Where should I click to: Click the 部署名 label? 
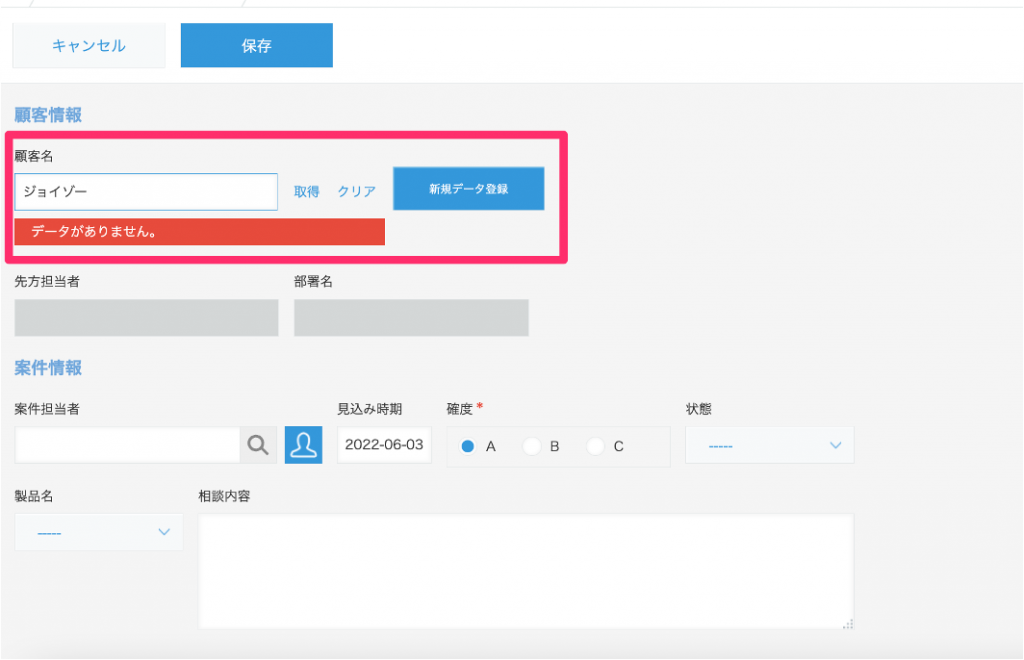click(313, 281)
